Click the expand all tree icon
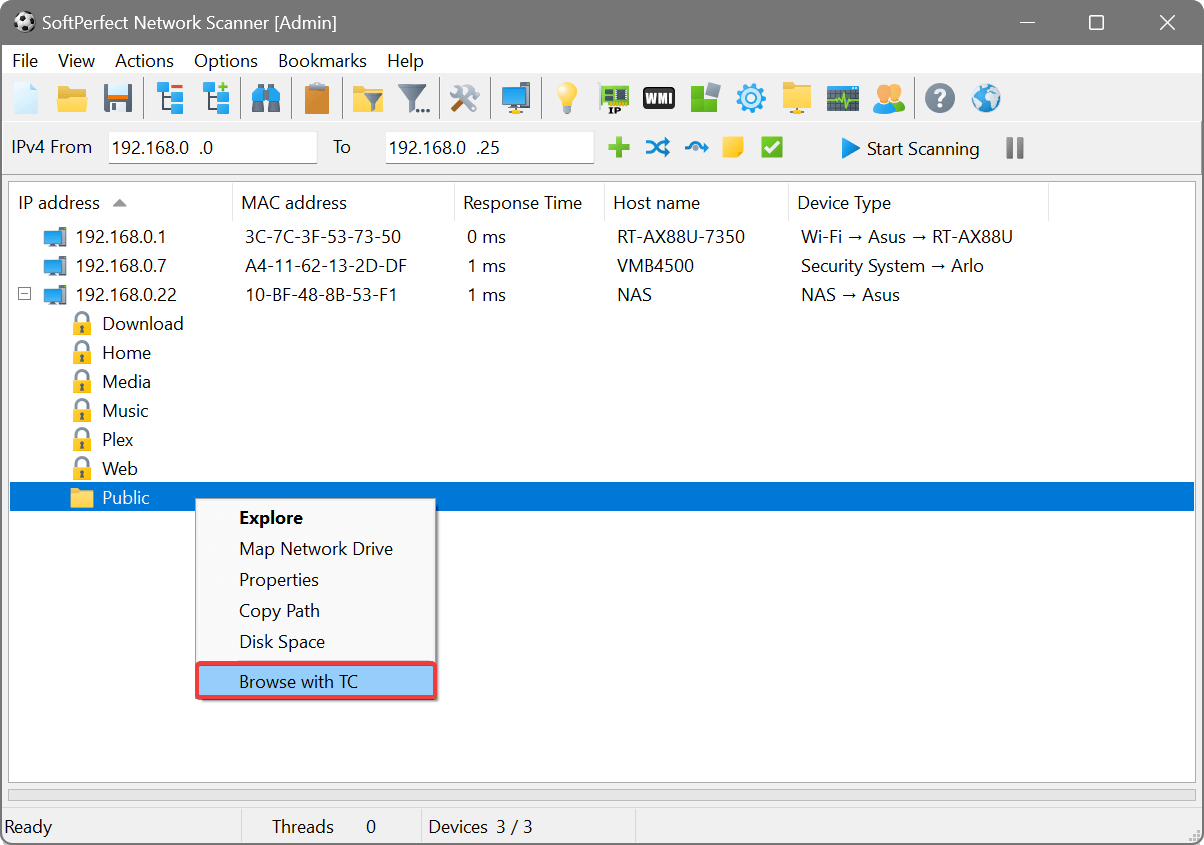The image size is (1204, 845). (x=216, y=98)
